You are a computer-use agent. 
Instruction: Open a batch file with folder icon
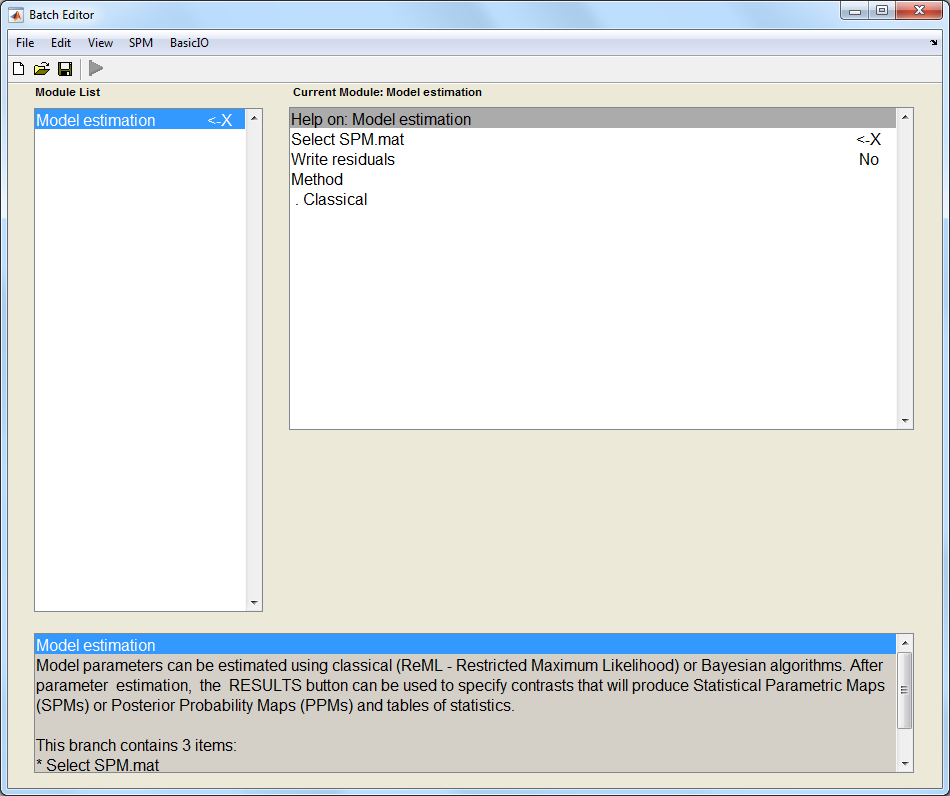tap(42, 69)
